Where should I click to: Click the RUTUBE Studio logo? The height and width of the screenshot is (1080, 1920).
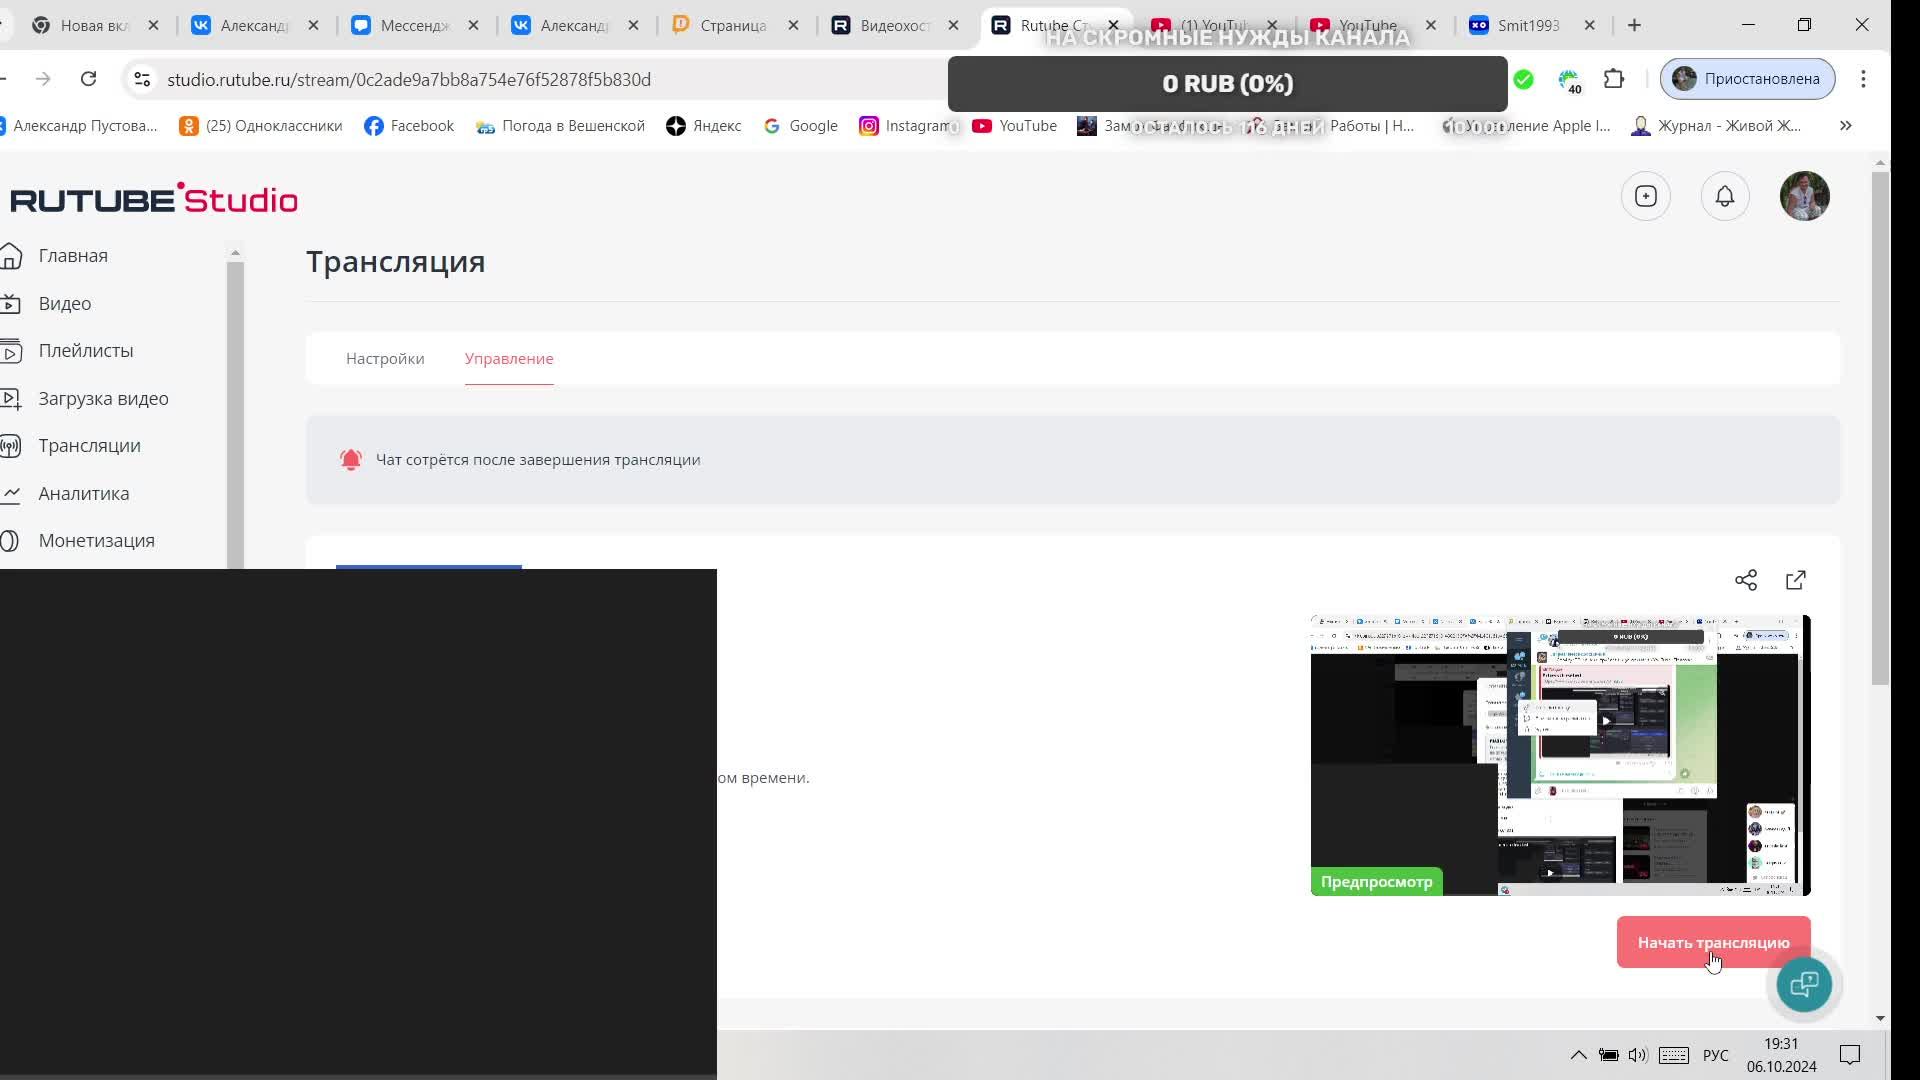coord(154,199)
